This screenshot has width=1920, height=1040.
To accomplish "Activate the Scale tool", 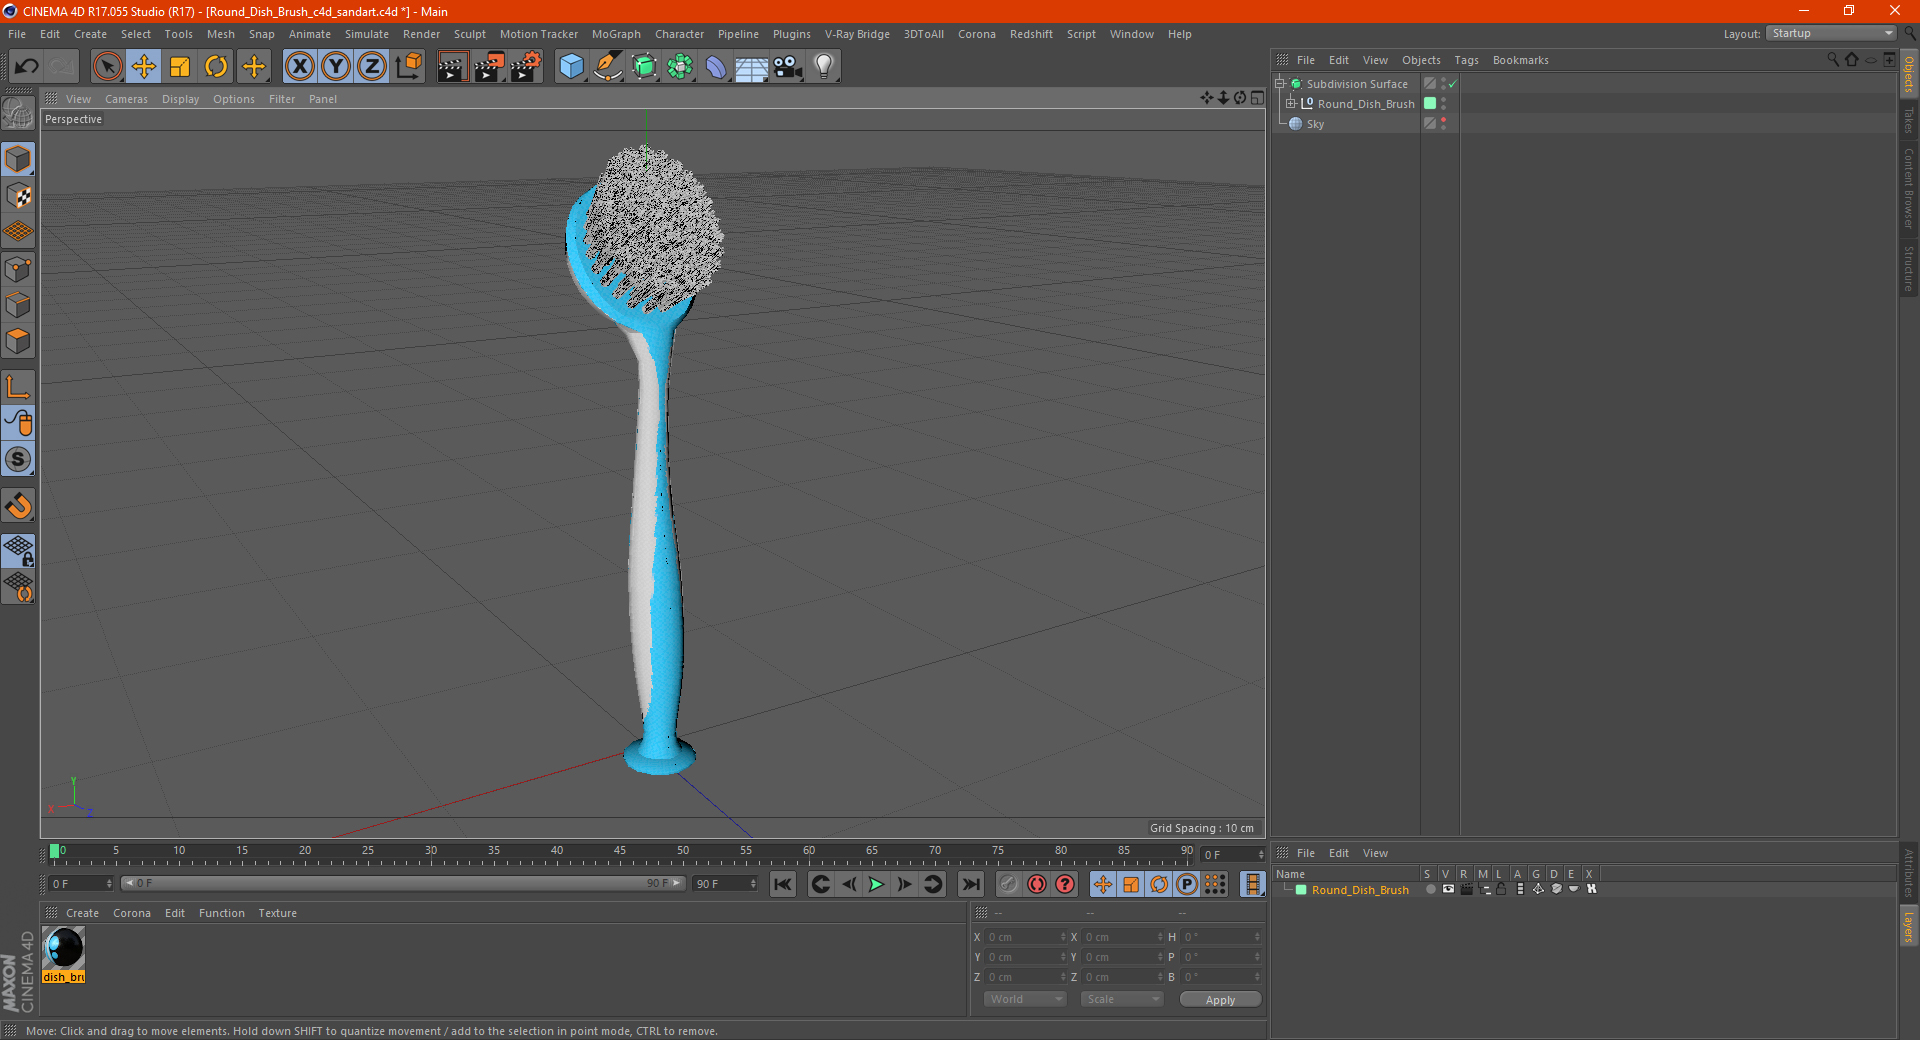I will coord(180,67).
